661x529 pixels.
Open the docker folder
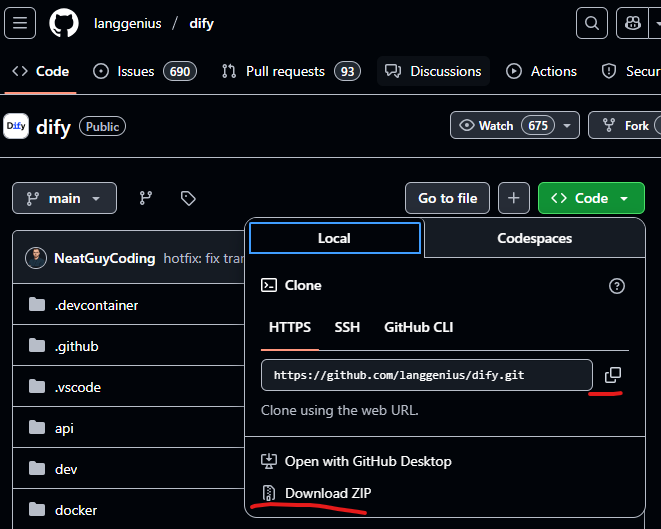[x=75, y=510]
